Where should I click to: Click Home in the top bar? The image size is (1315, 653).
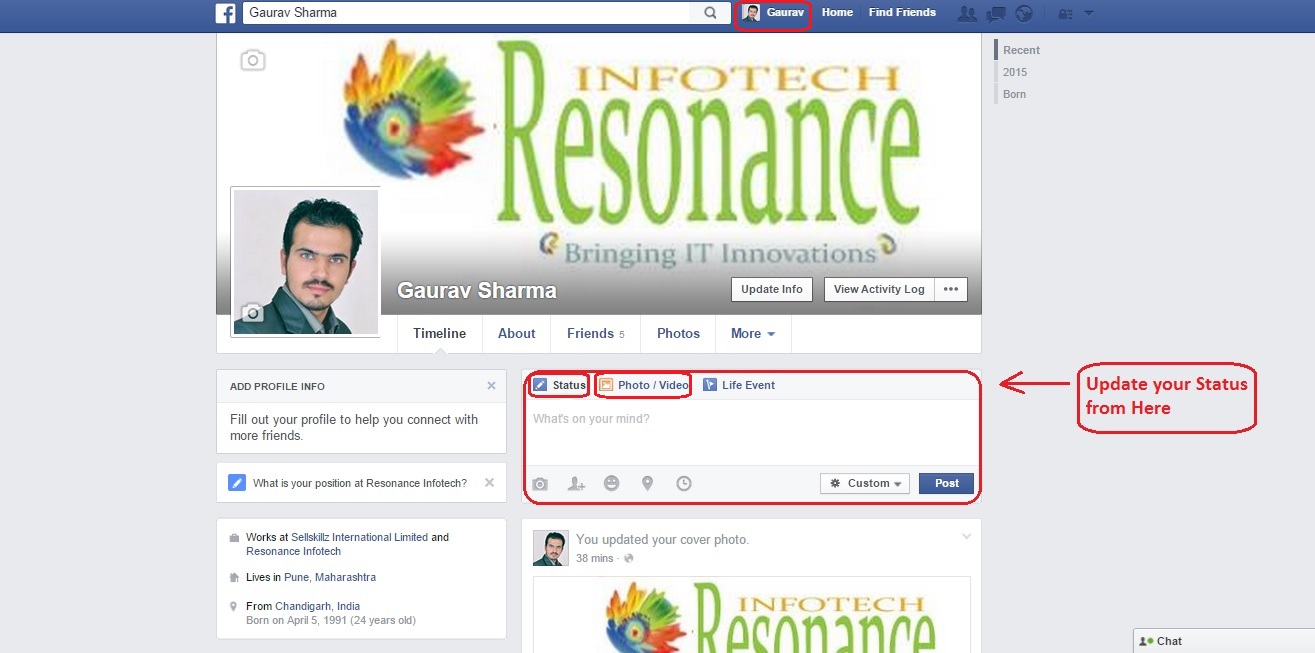pyautogui.click(x=837, y=13)
